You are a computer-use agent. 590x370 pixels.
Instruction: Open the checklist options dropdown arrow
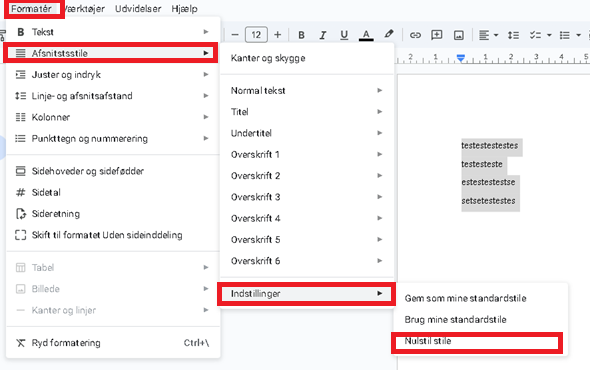[x=549, y=35]
